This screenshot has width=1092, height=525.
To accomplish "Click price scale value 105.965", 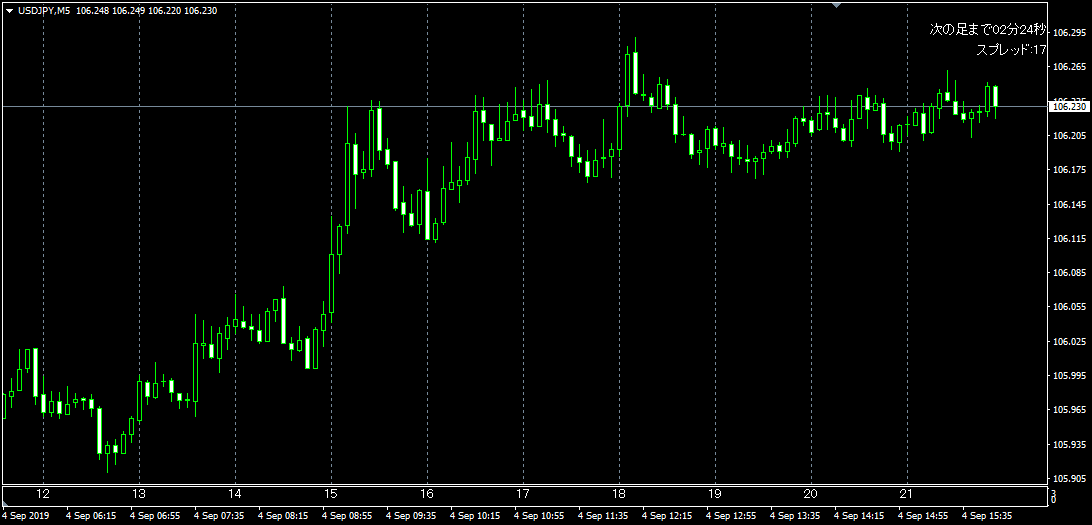I will 1070,410.
